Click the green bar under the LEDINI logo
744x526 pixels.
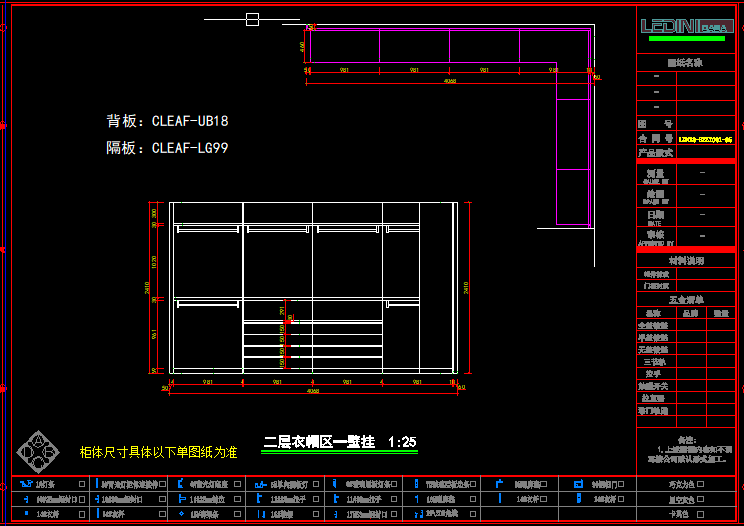coord(687,39)
